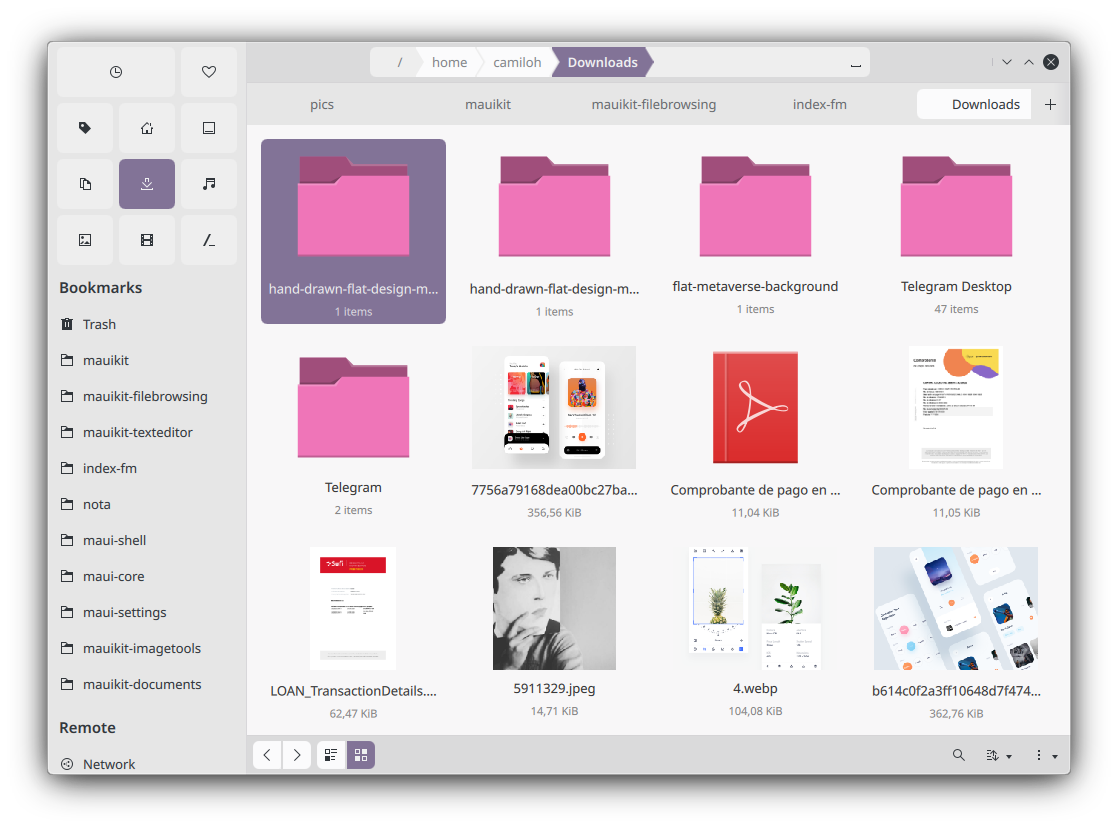Switch to grid view mode
Viewport: 1118px width, 828px height.
coord(361,755)
